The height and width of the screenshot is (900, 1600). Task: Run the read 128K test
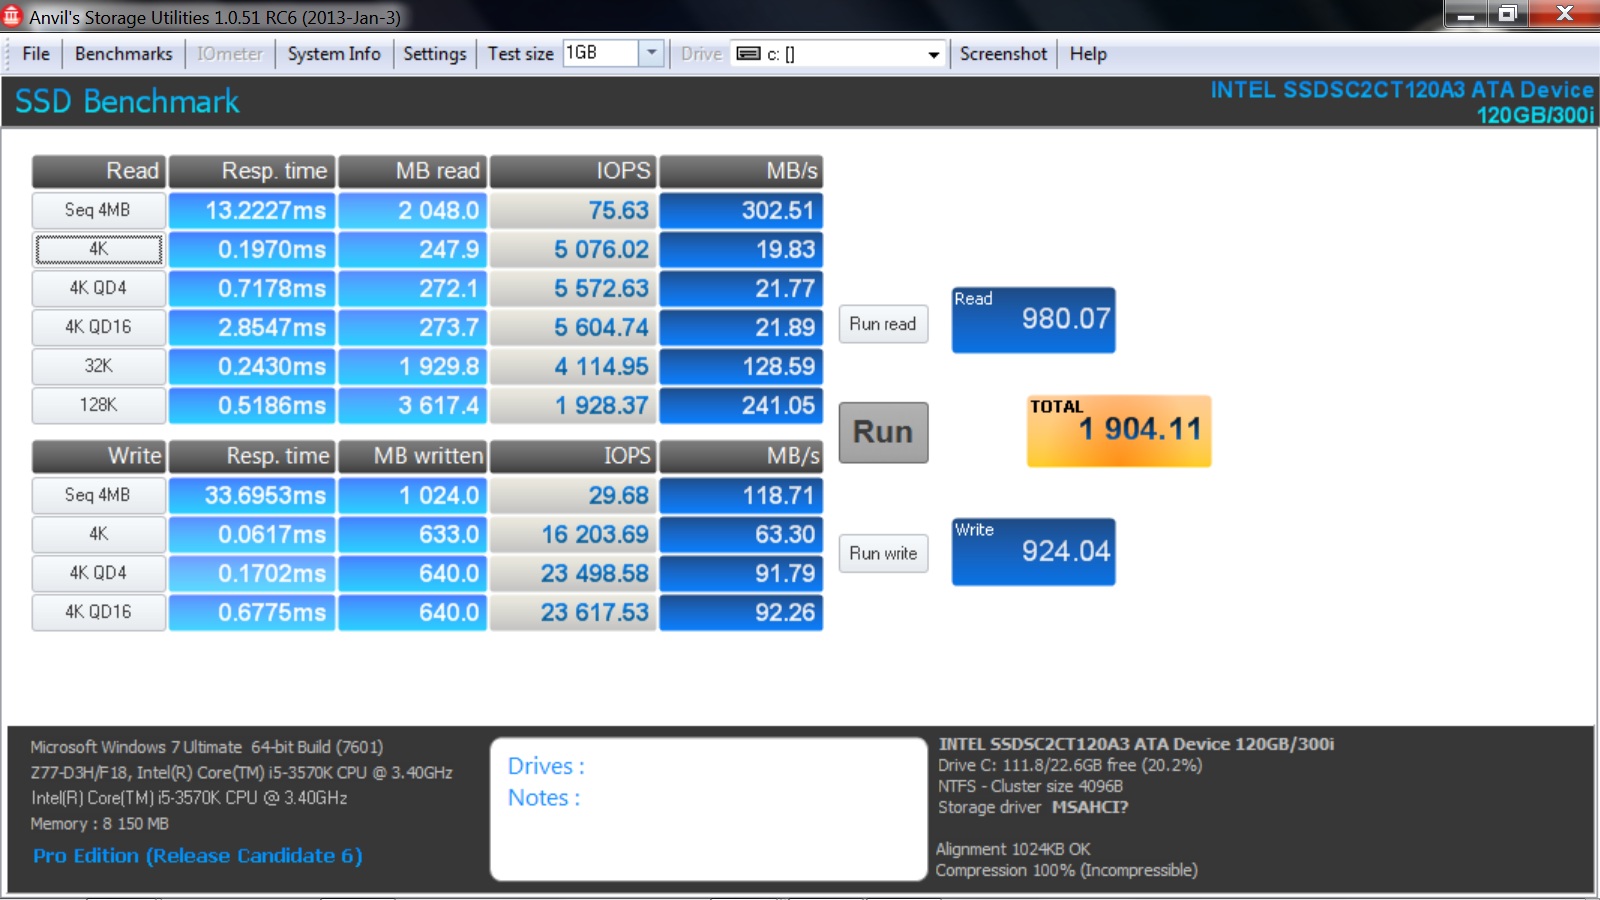coord(98,405)
